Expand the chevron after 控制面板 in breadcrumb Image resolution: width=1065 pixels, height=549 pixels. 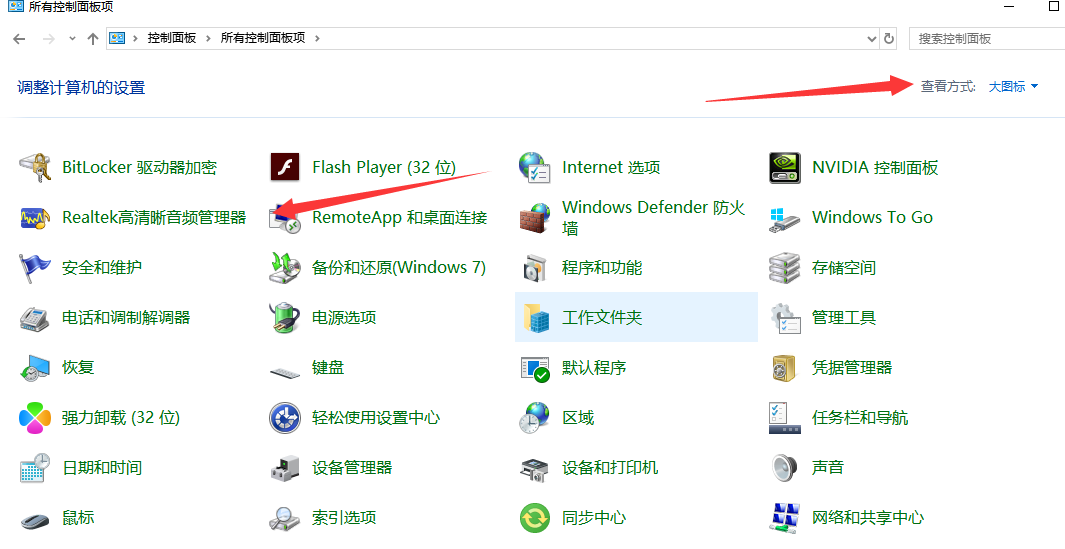[209, 38]
